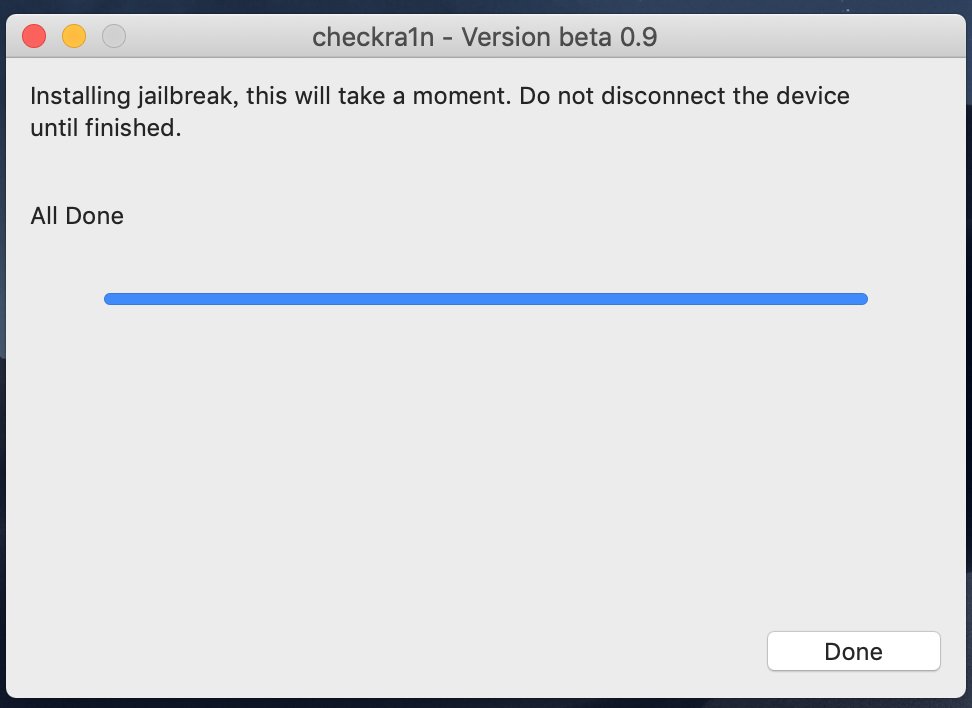Click the desktop wallpaper left of the window
The image size is (972, 708).
pos(2,400)
